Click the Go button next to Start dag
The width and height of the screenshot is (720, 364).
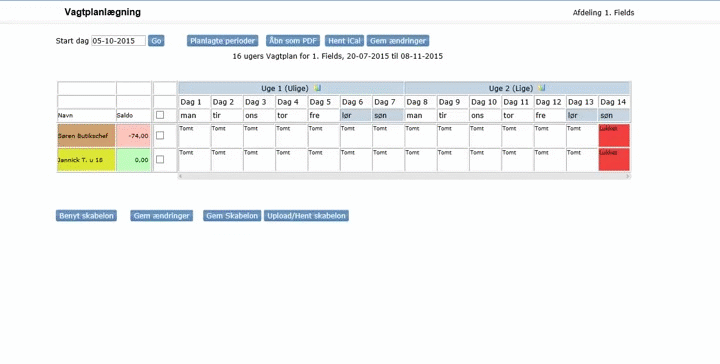(x=156, y=41)
